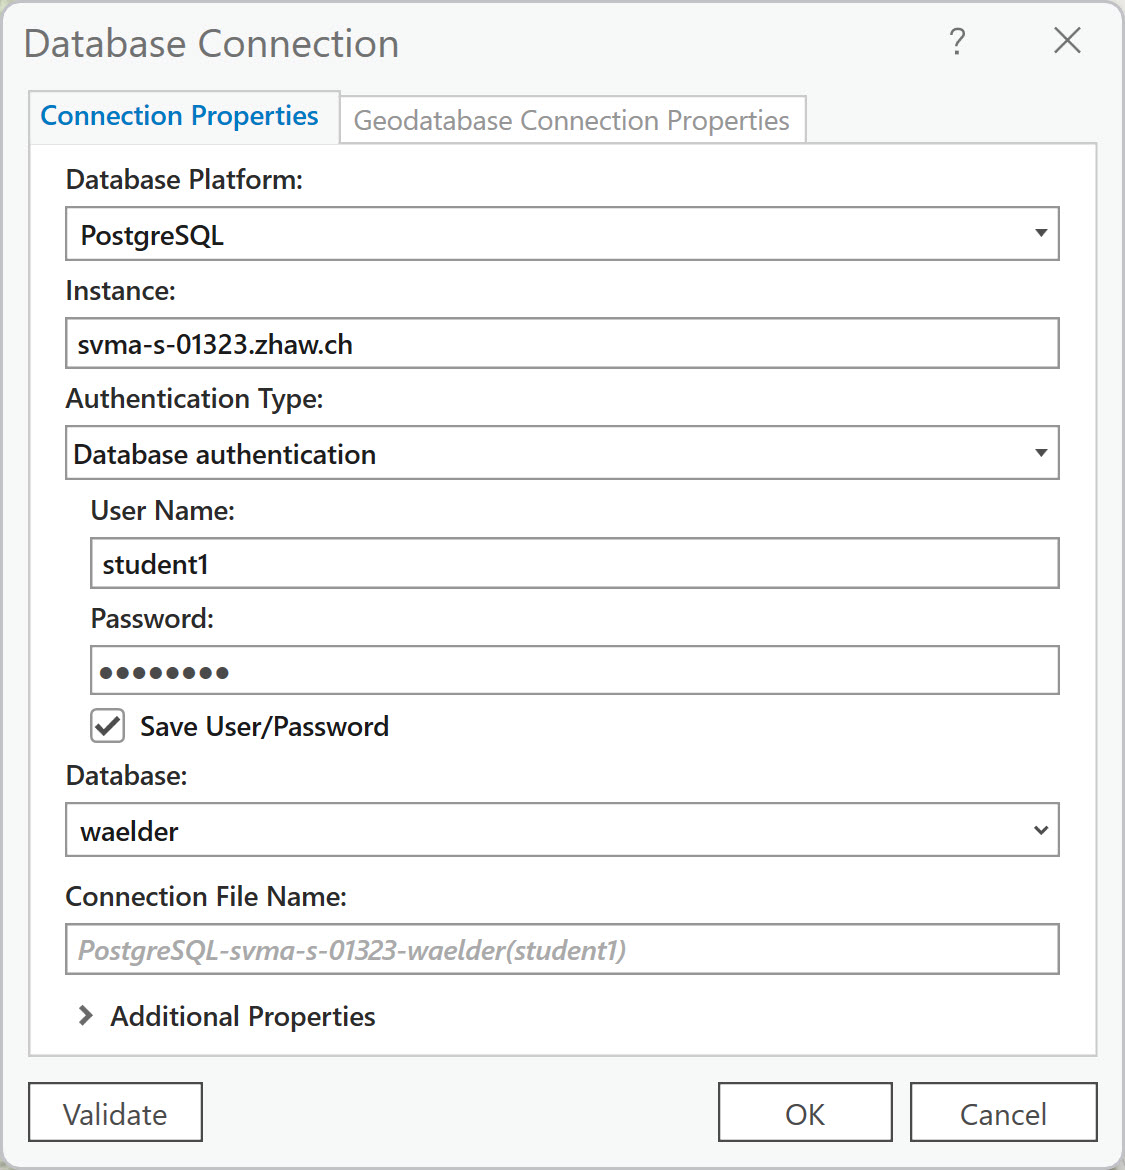Open the Geodatabase Connection Properties tab

point(572,121)
